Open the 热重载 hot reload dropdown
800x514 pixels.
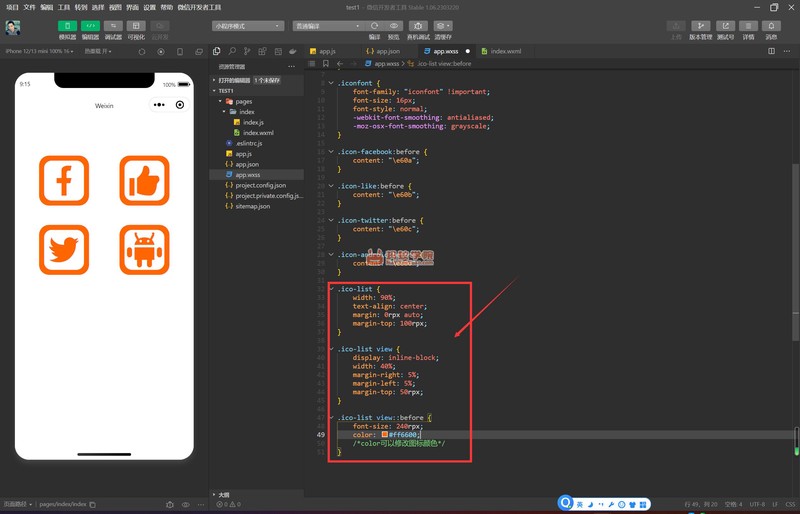coord(97,52)
